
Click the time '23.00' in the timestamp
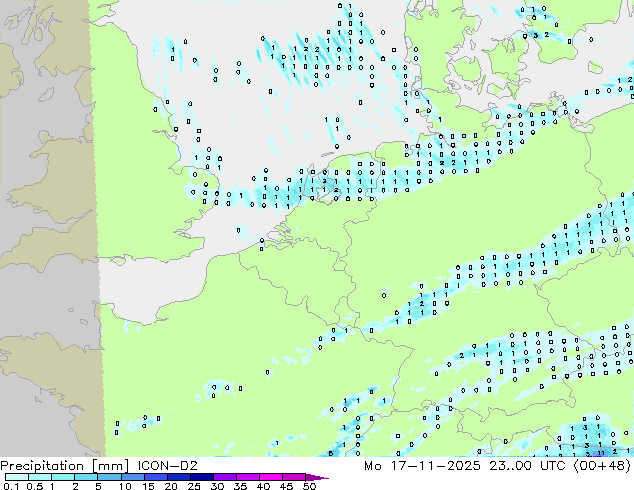[511, 466]
